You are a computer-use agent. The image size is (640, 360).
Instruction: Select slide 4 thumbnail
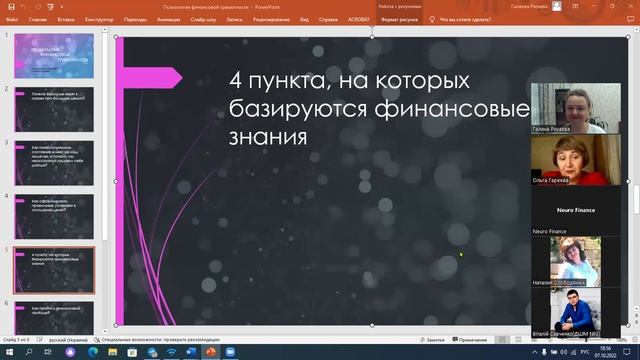point(54,216)
